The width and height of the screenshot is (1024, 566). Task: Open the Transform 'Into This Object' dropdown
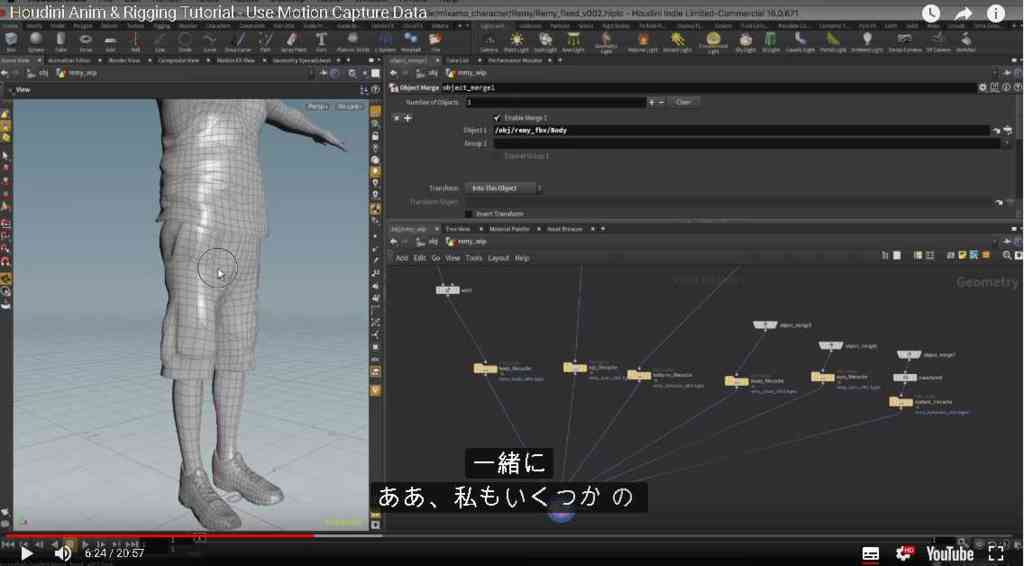[504, 188]
